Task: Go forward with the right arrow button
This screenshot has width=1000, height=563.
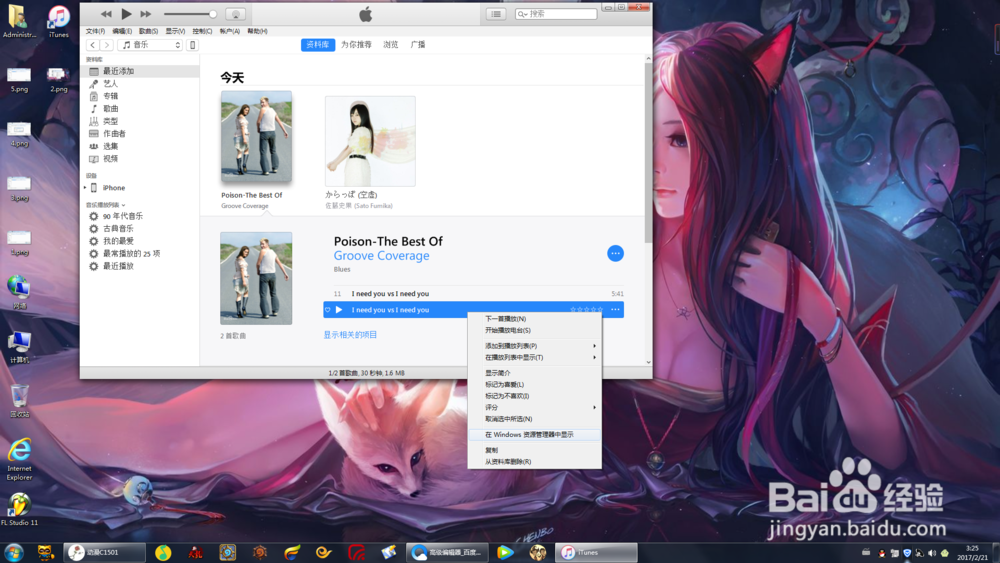Action: pyautogui.click(x=107, y=45)
